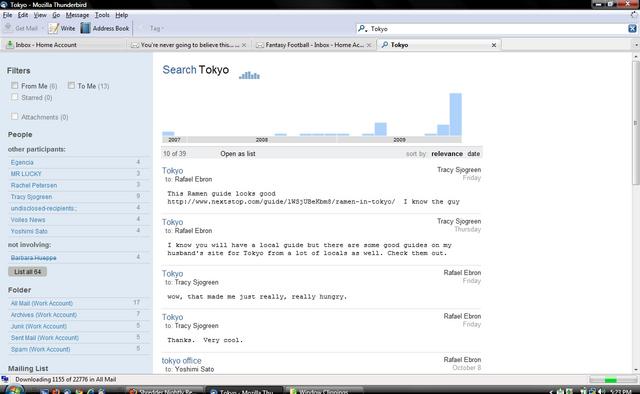Screen dimensions: 640x394
Task: Click the Write pencil icon
Action: 53,28
